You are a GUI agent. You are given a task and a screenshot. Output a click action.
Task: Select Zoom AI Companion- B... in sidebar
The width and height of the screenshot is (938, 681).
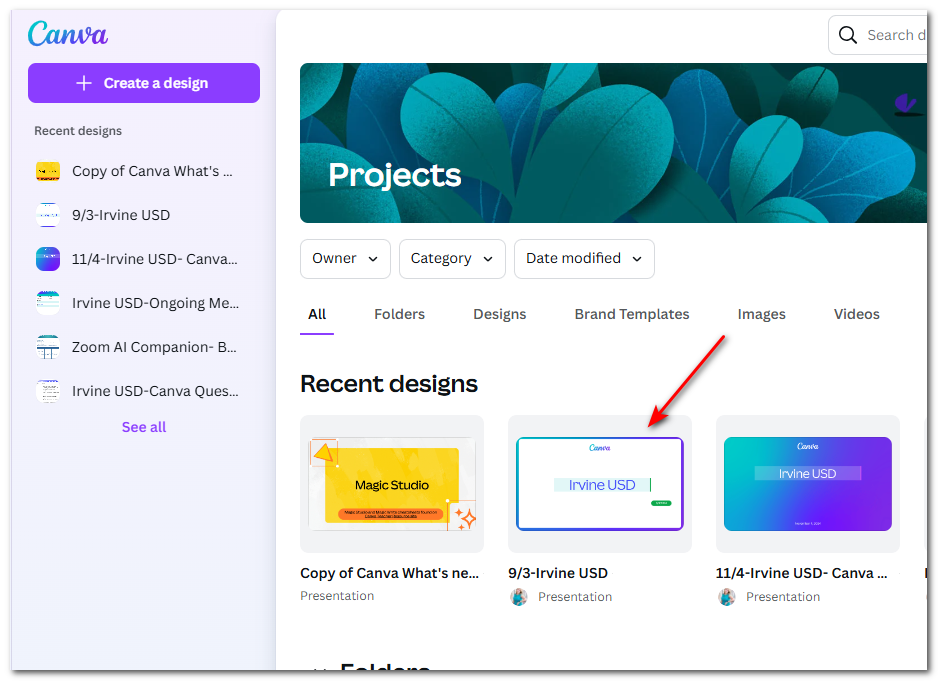(x=154, y=347)
